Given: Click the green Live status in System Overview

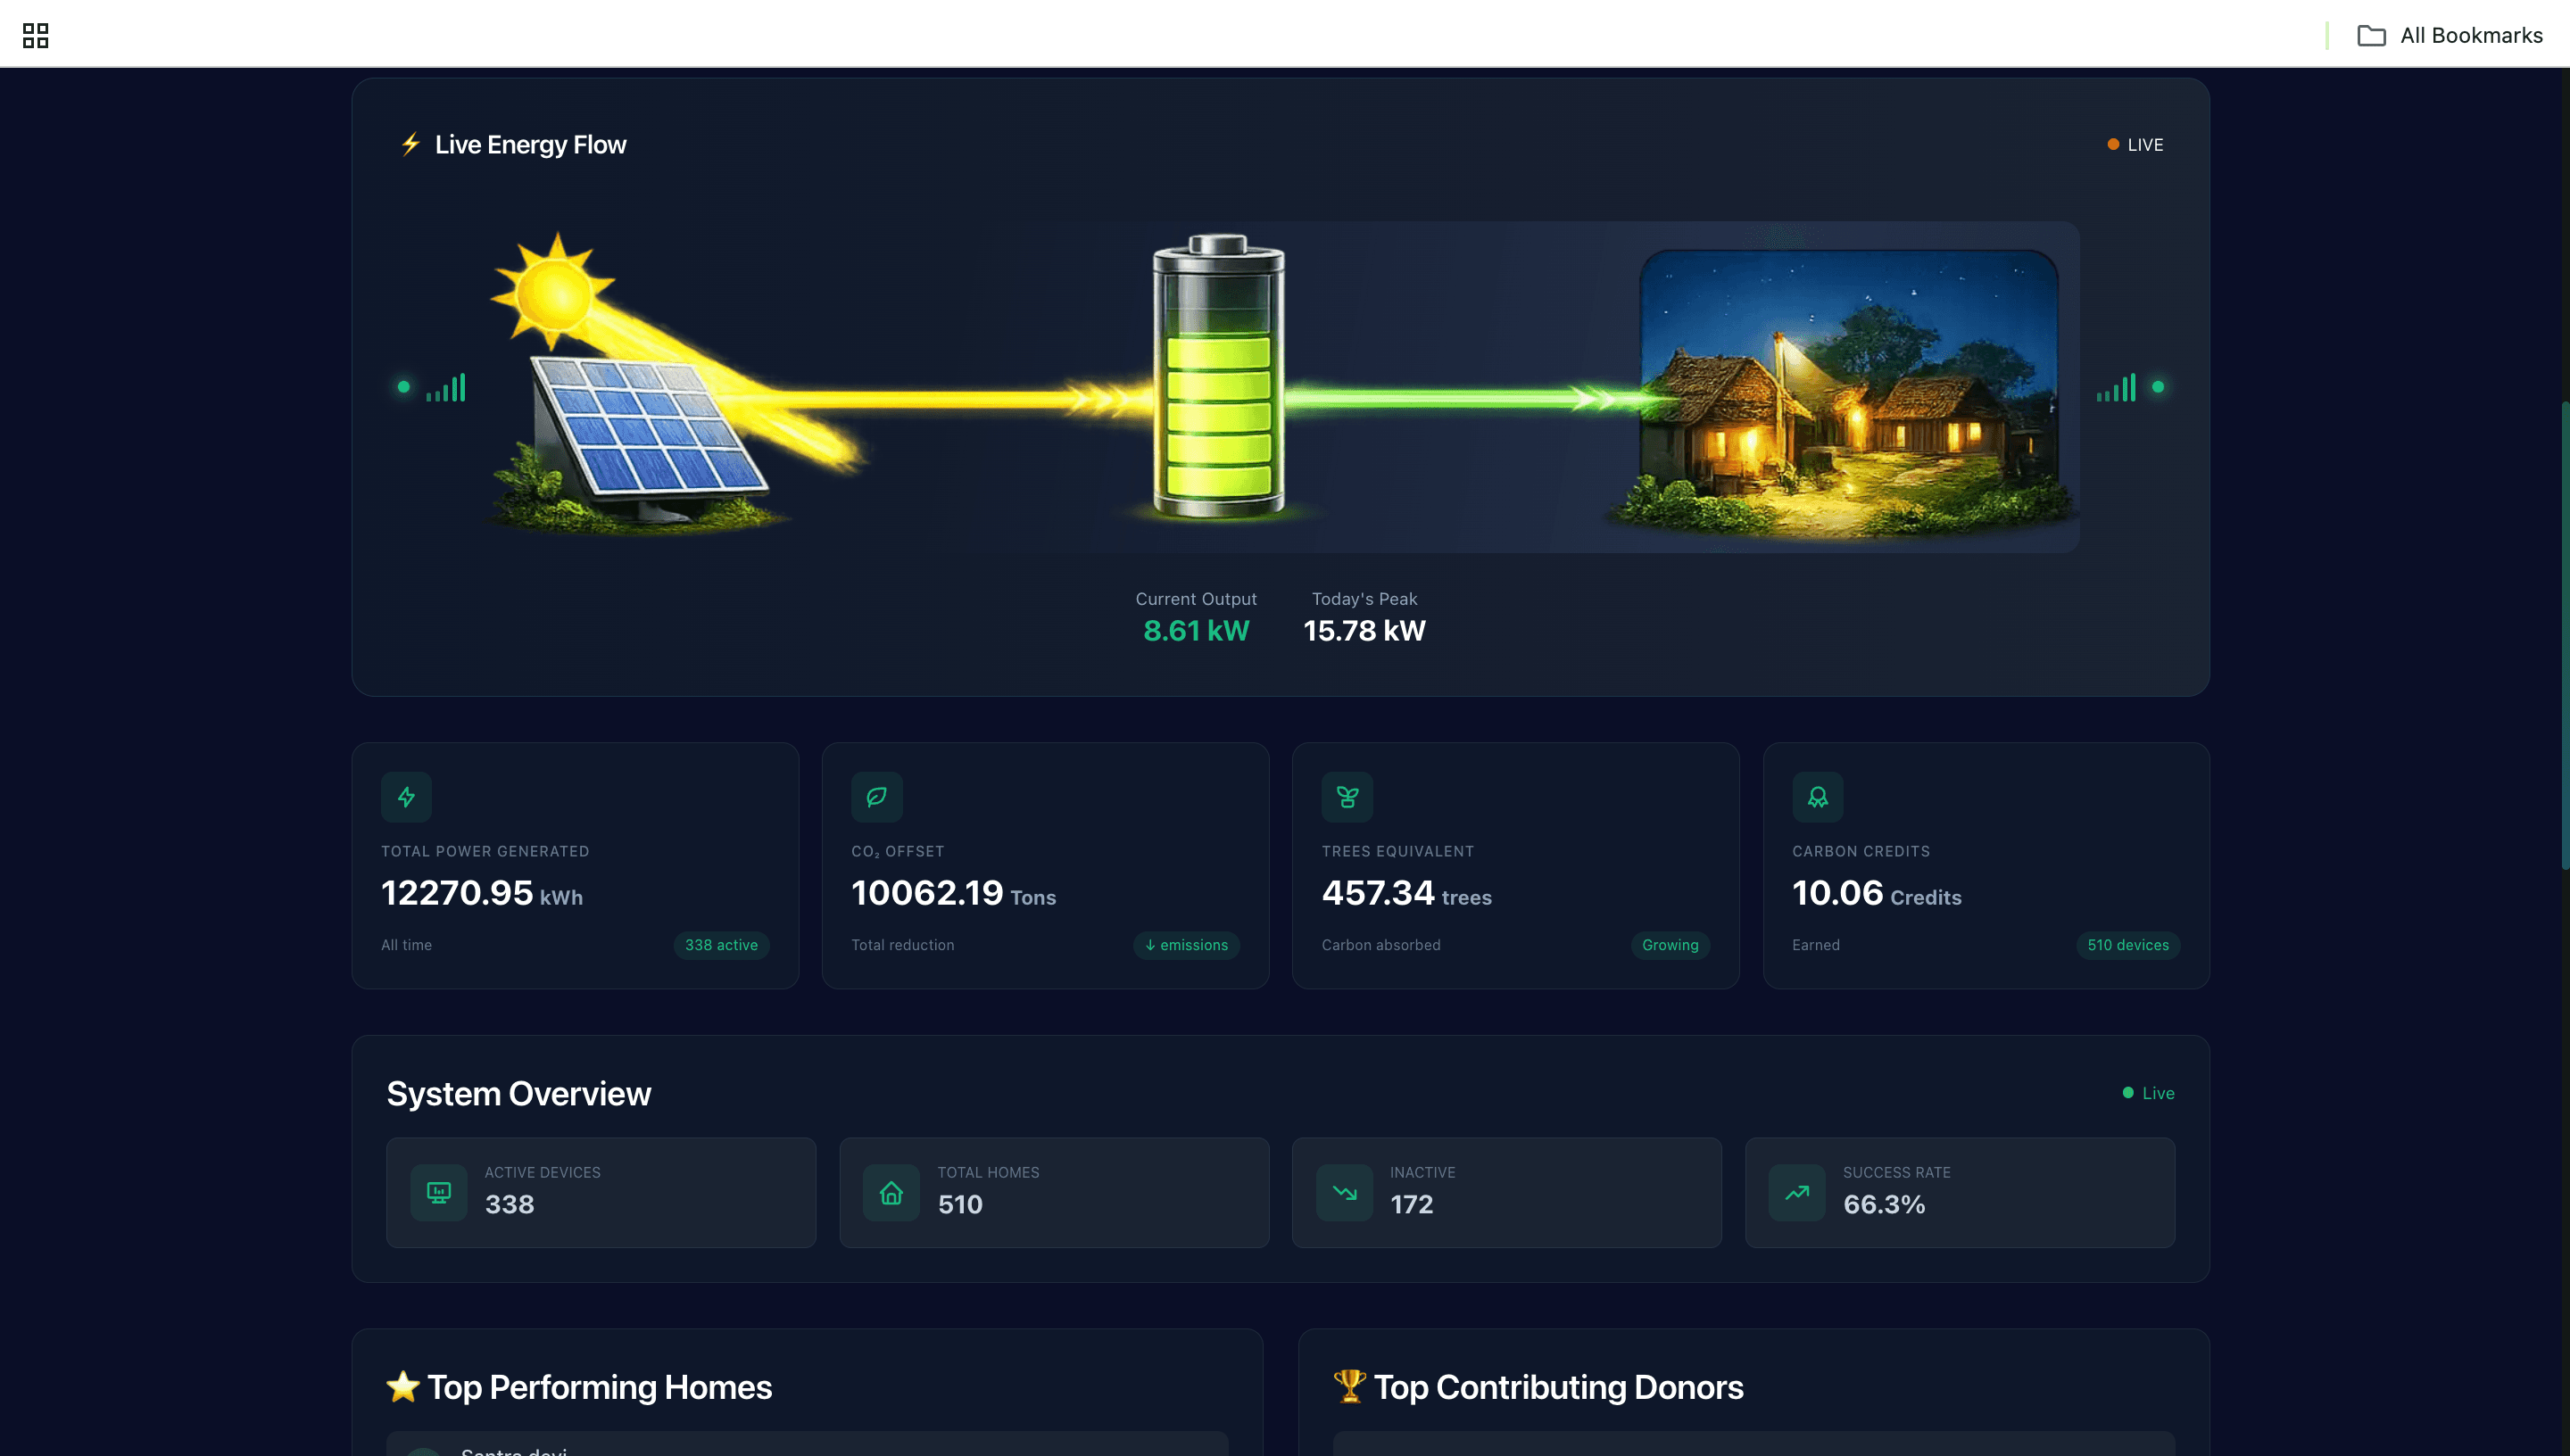Looking at the screenshot, I should pyautogui.click(x=2148, y=1093).
